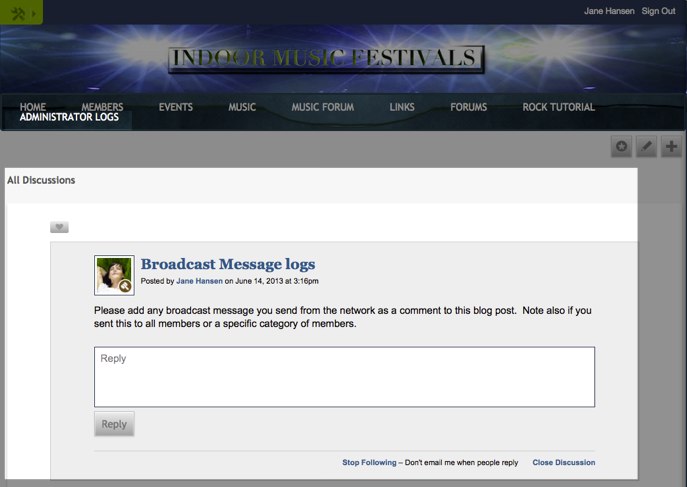Click the pencil edit icon button
Viewport: 687px width, 487px height.
point(646,146)
